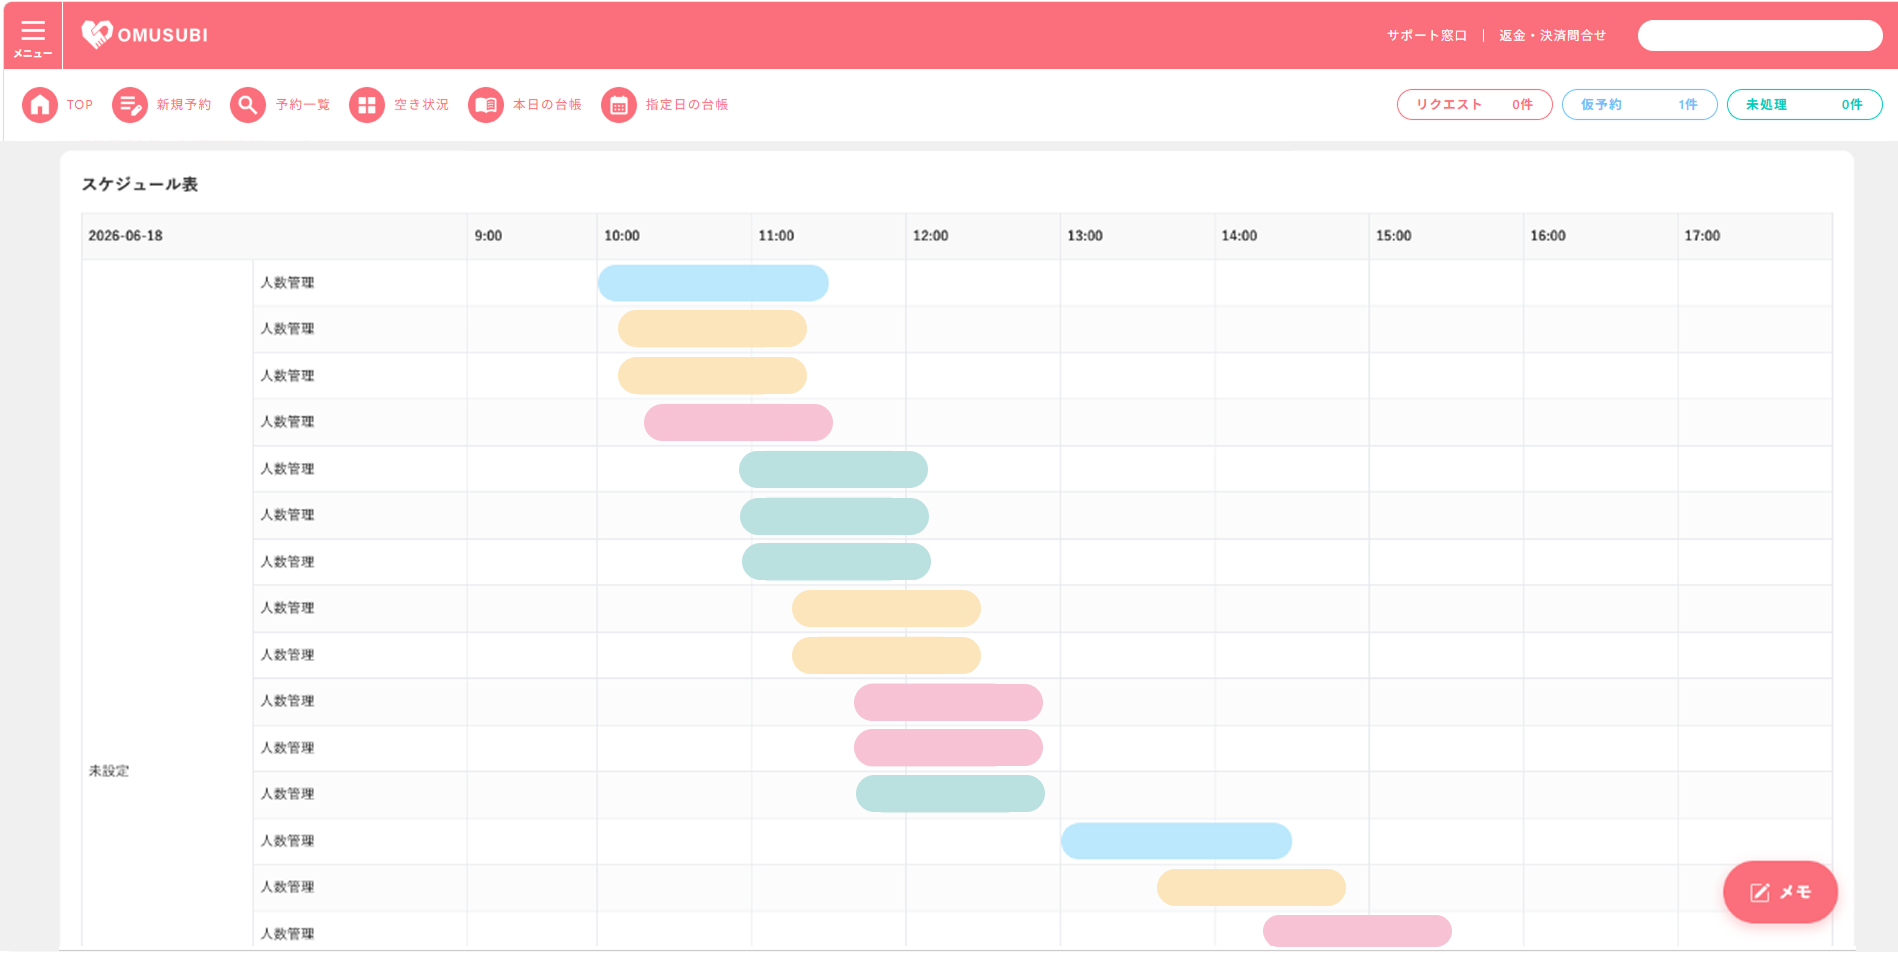Viewport: 1898px width, 954px height.
Task: Open 新規予約 pencil icon
Action: [130, 104]
